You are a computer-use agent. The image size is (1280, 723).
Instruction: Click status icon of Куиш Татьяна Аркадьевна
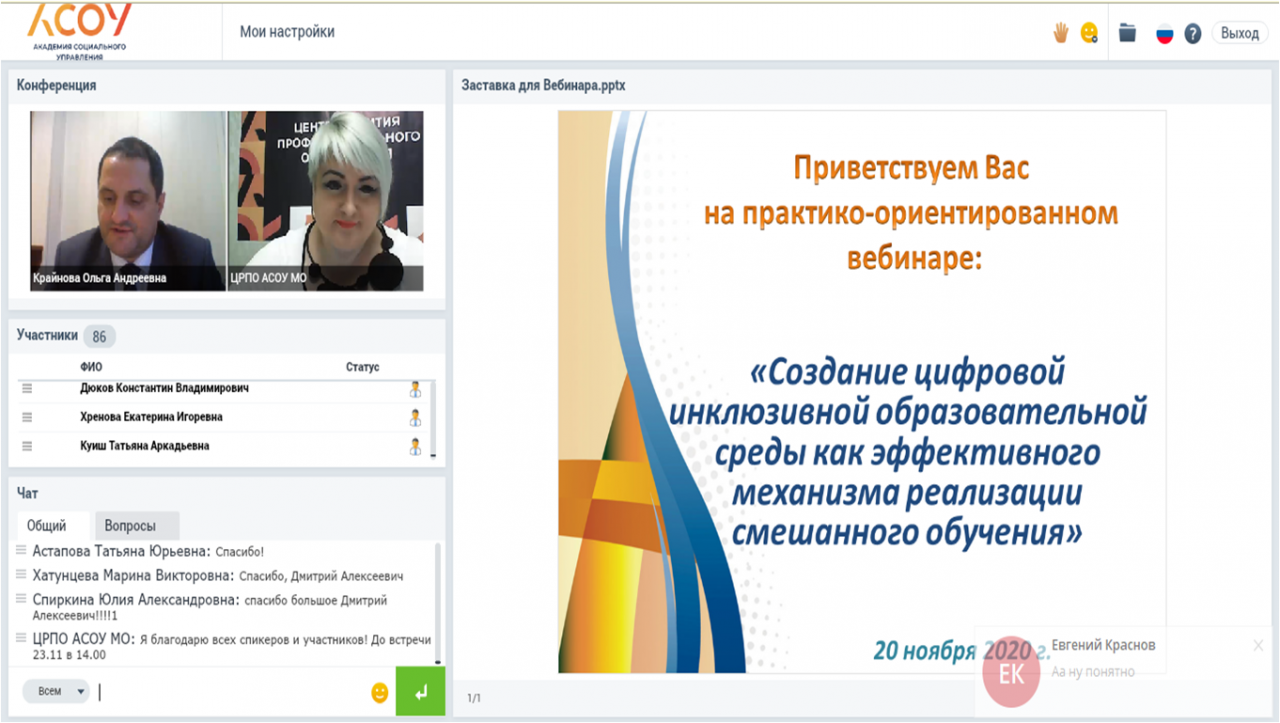tap(415, 446)
